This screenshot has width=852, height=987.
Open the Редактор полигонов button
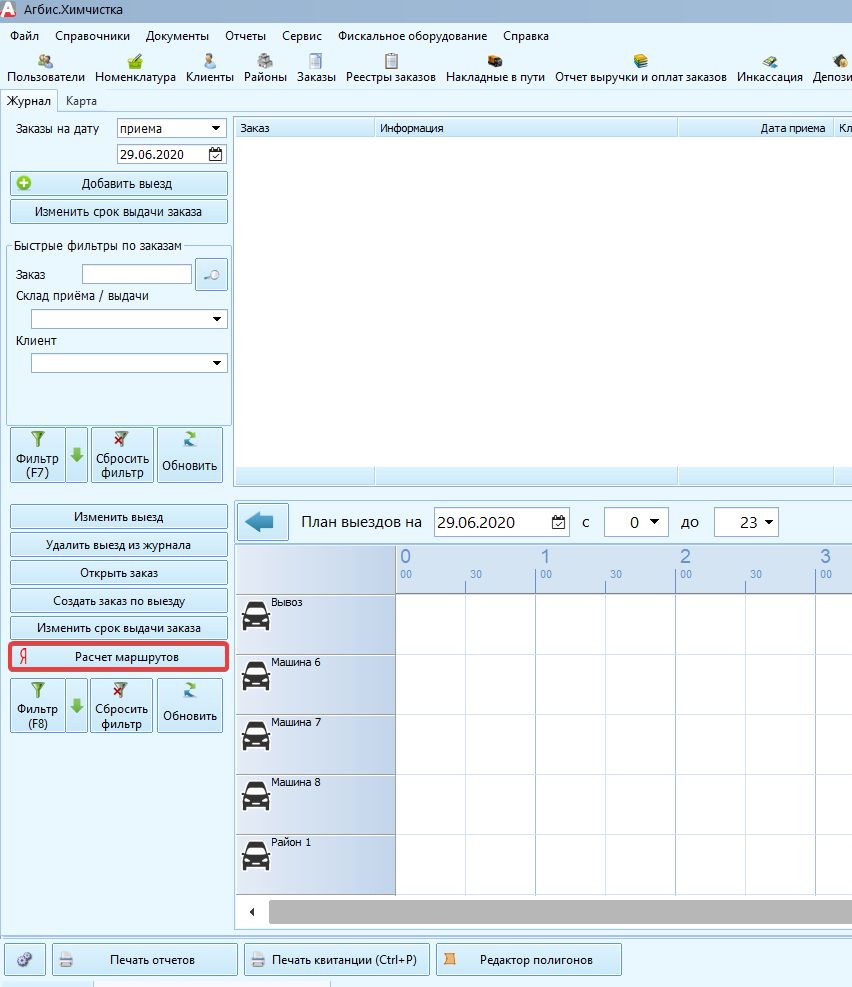[x=529, y=959]
